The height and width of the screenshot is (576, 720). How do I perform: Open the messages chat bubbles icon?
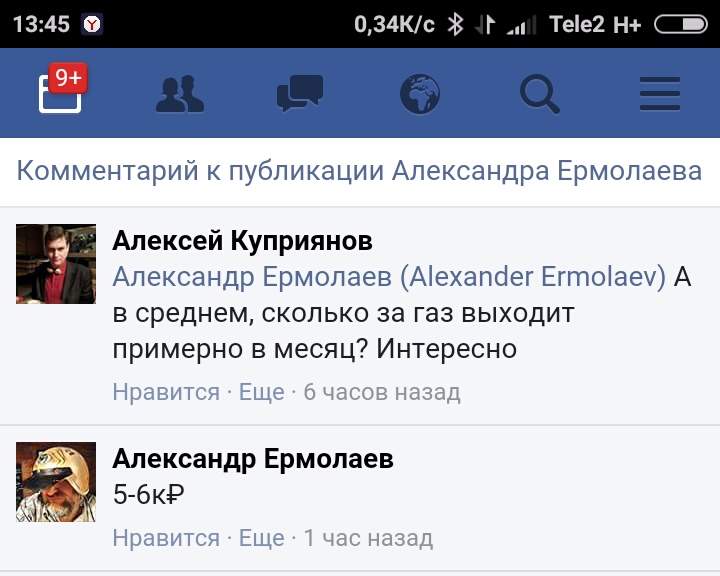tap(300, 93)
